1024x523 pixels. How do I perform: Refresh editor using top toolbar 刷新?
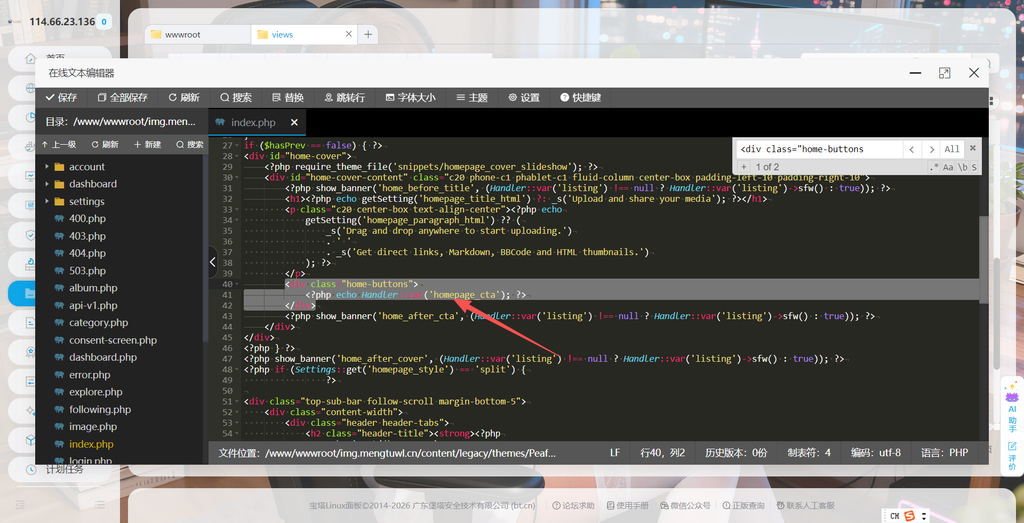point(184,98)
